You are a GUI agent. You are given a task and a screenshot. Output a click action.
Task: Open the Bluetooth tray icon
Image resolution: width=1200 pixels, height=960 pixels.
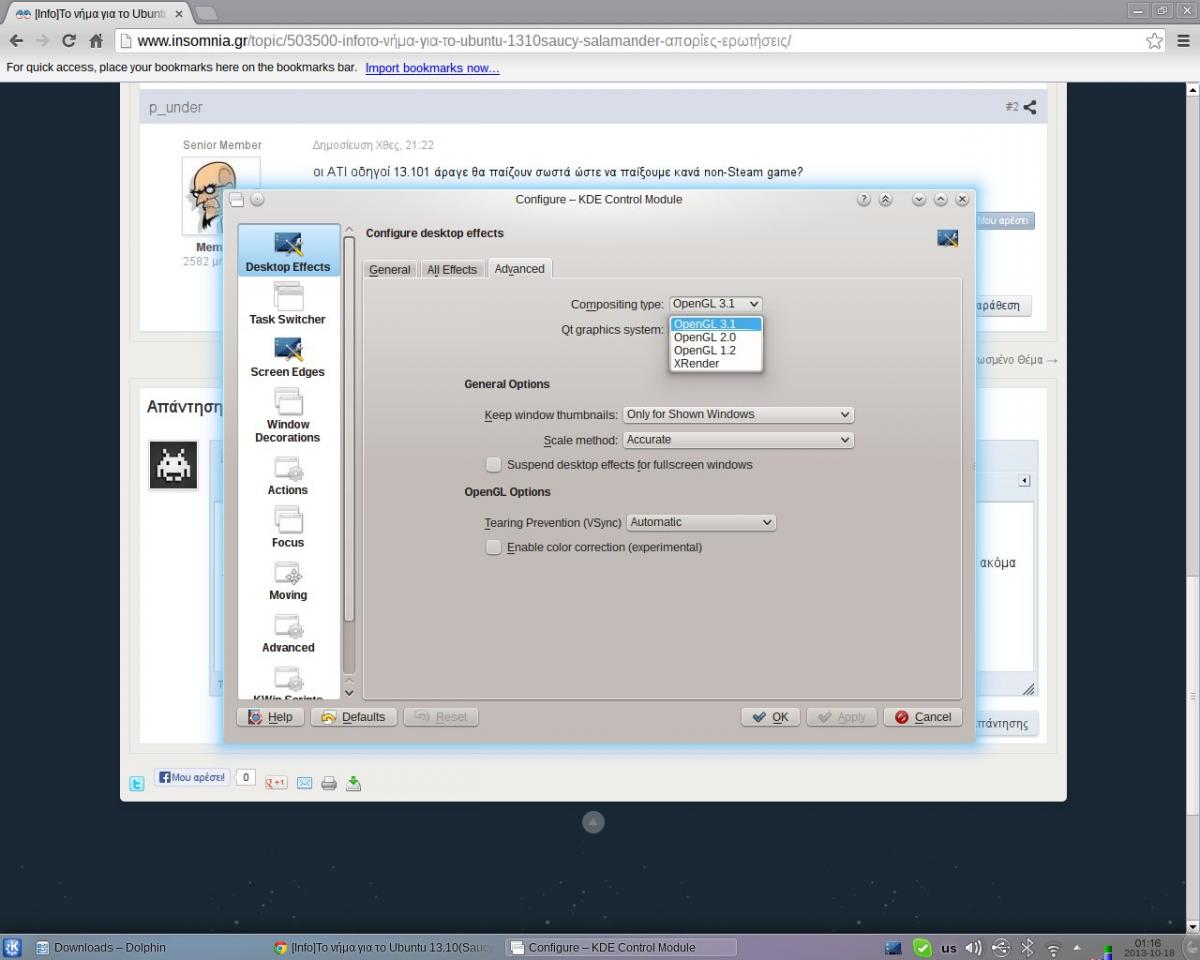pos(1027,948)
